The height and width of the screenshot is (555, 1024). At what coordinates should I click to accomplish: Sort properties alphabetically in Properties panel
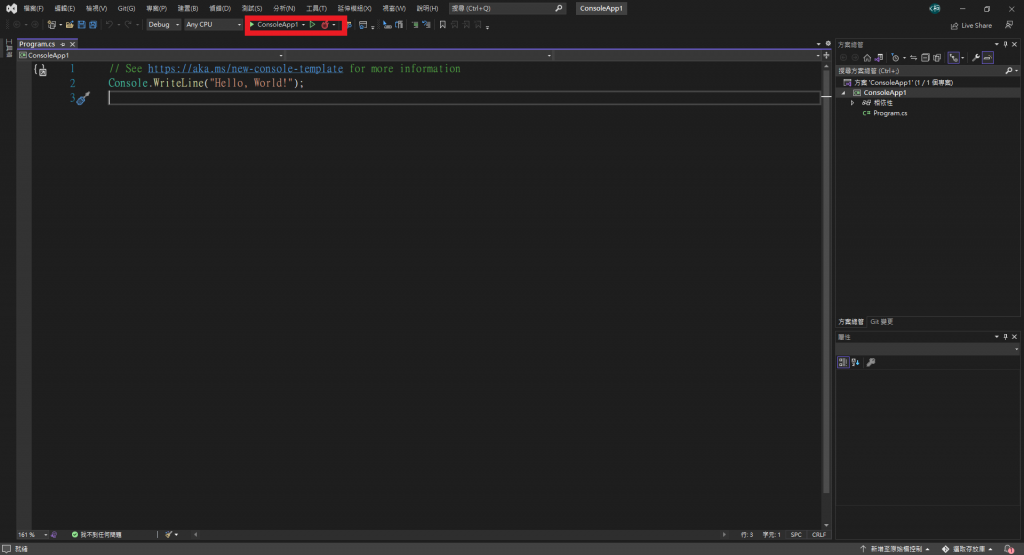[856, 362]
